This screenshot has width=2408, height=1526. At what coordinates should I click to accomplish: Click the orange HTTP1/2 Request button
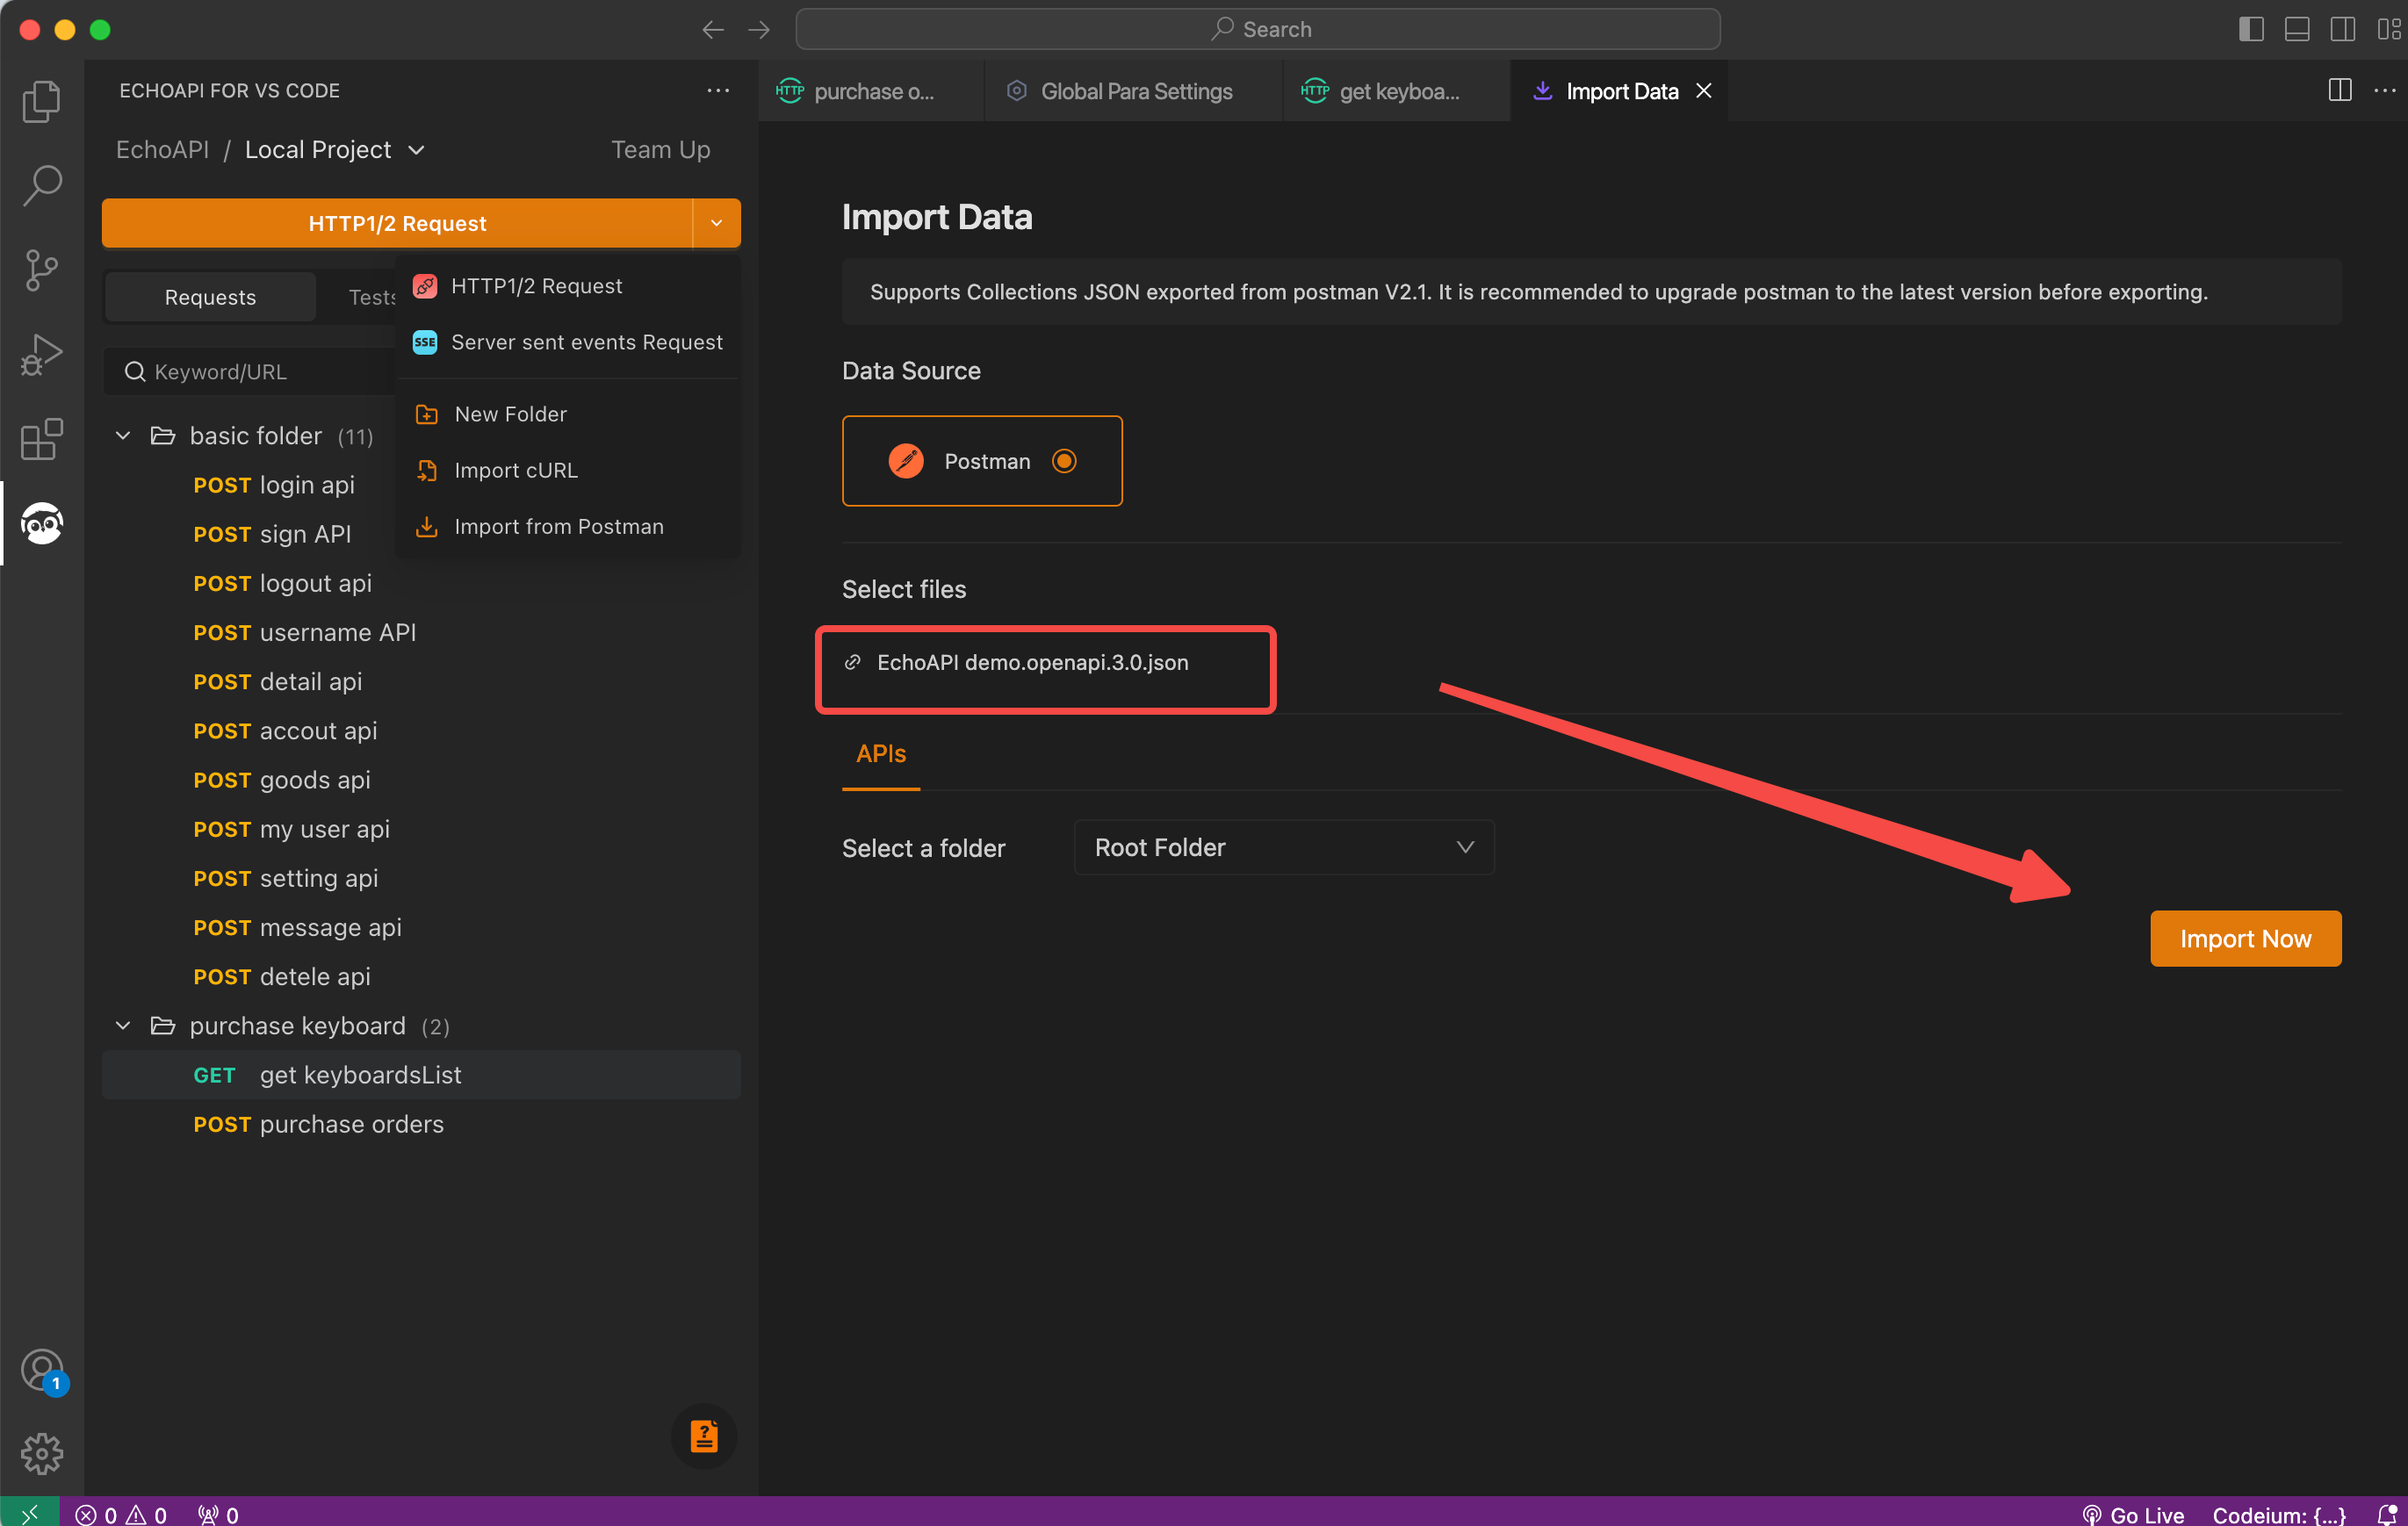click(x=397, y=222)
